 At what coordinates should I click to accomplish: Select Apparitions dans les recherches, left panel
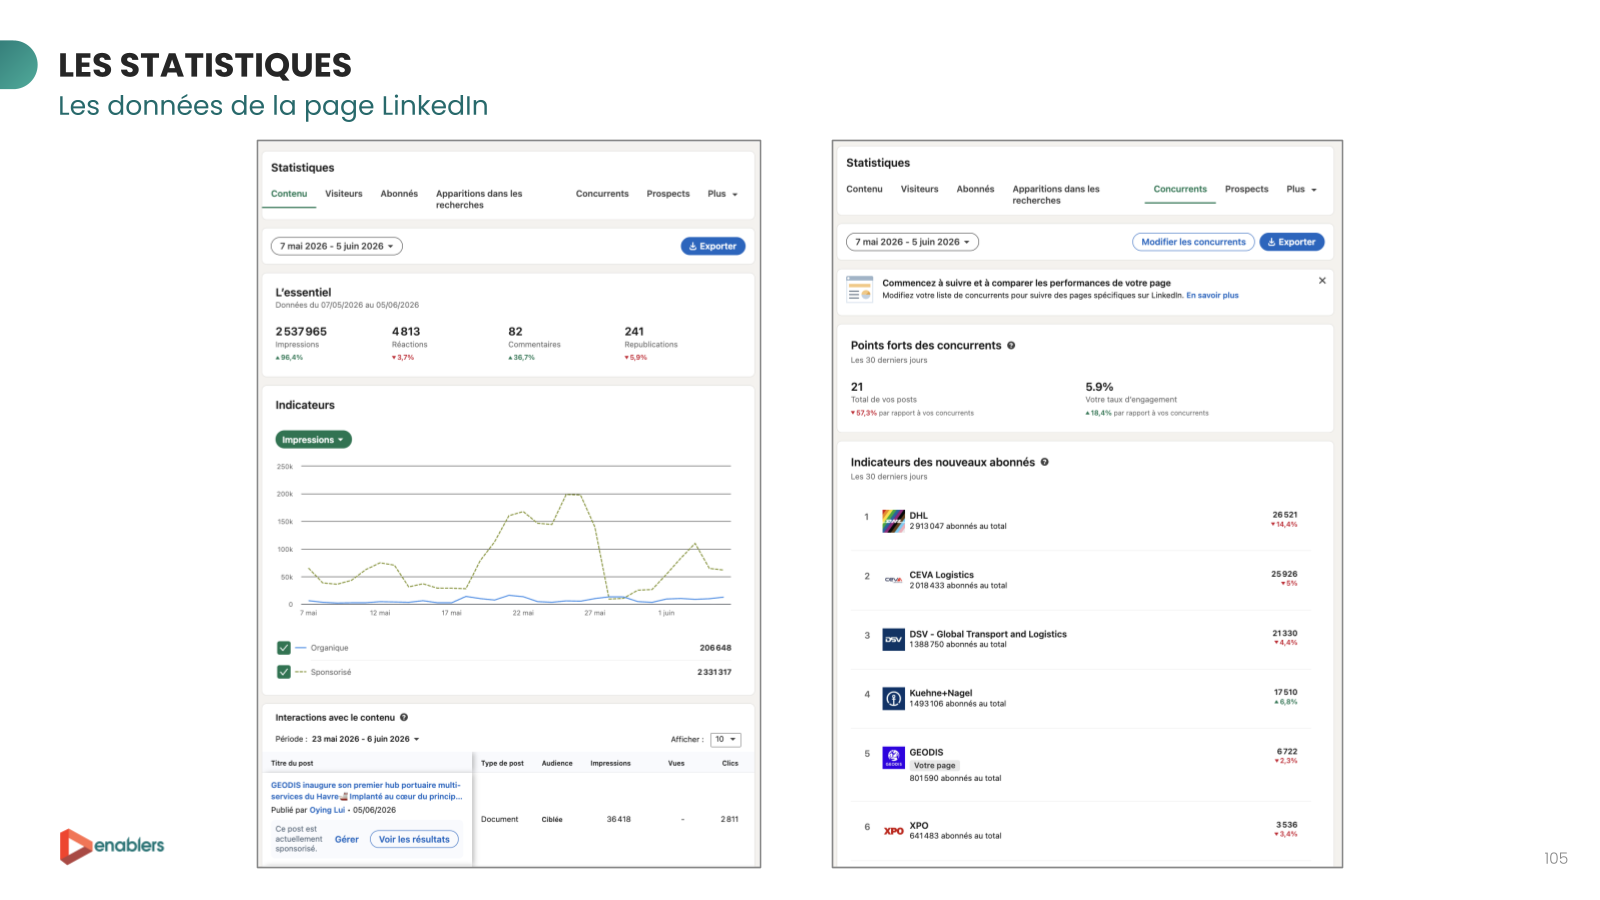(479, 199)
